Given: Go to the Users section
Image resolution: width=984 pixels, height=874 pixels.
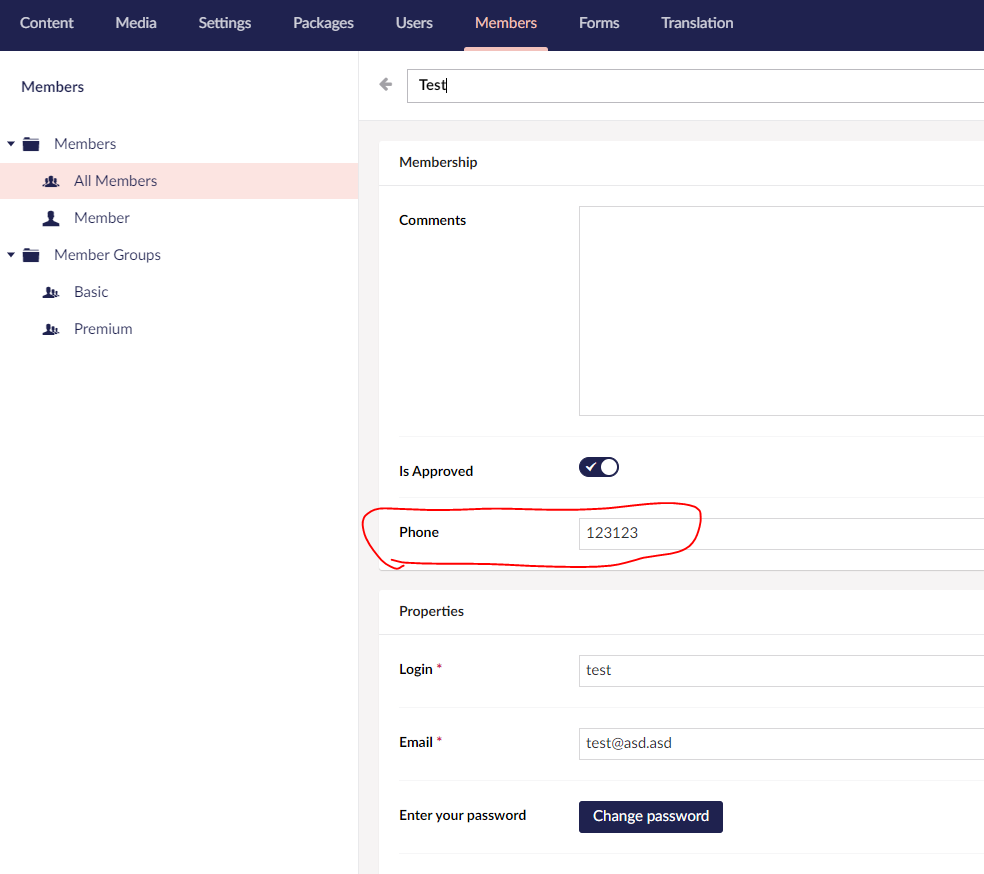Looking at the screenshot, I should coord(413,22).
